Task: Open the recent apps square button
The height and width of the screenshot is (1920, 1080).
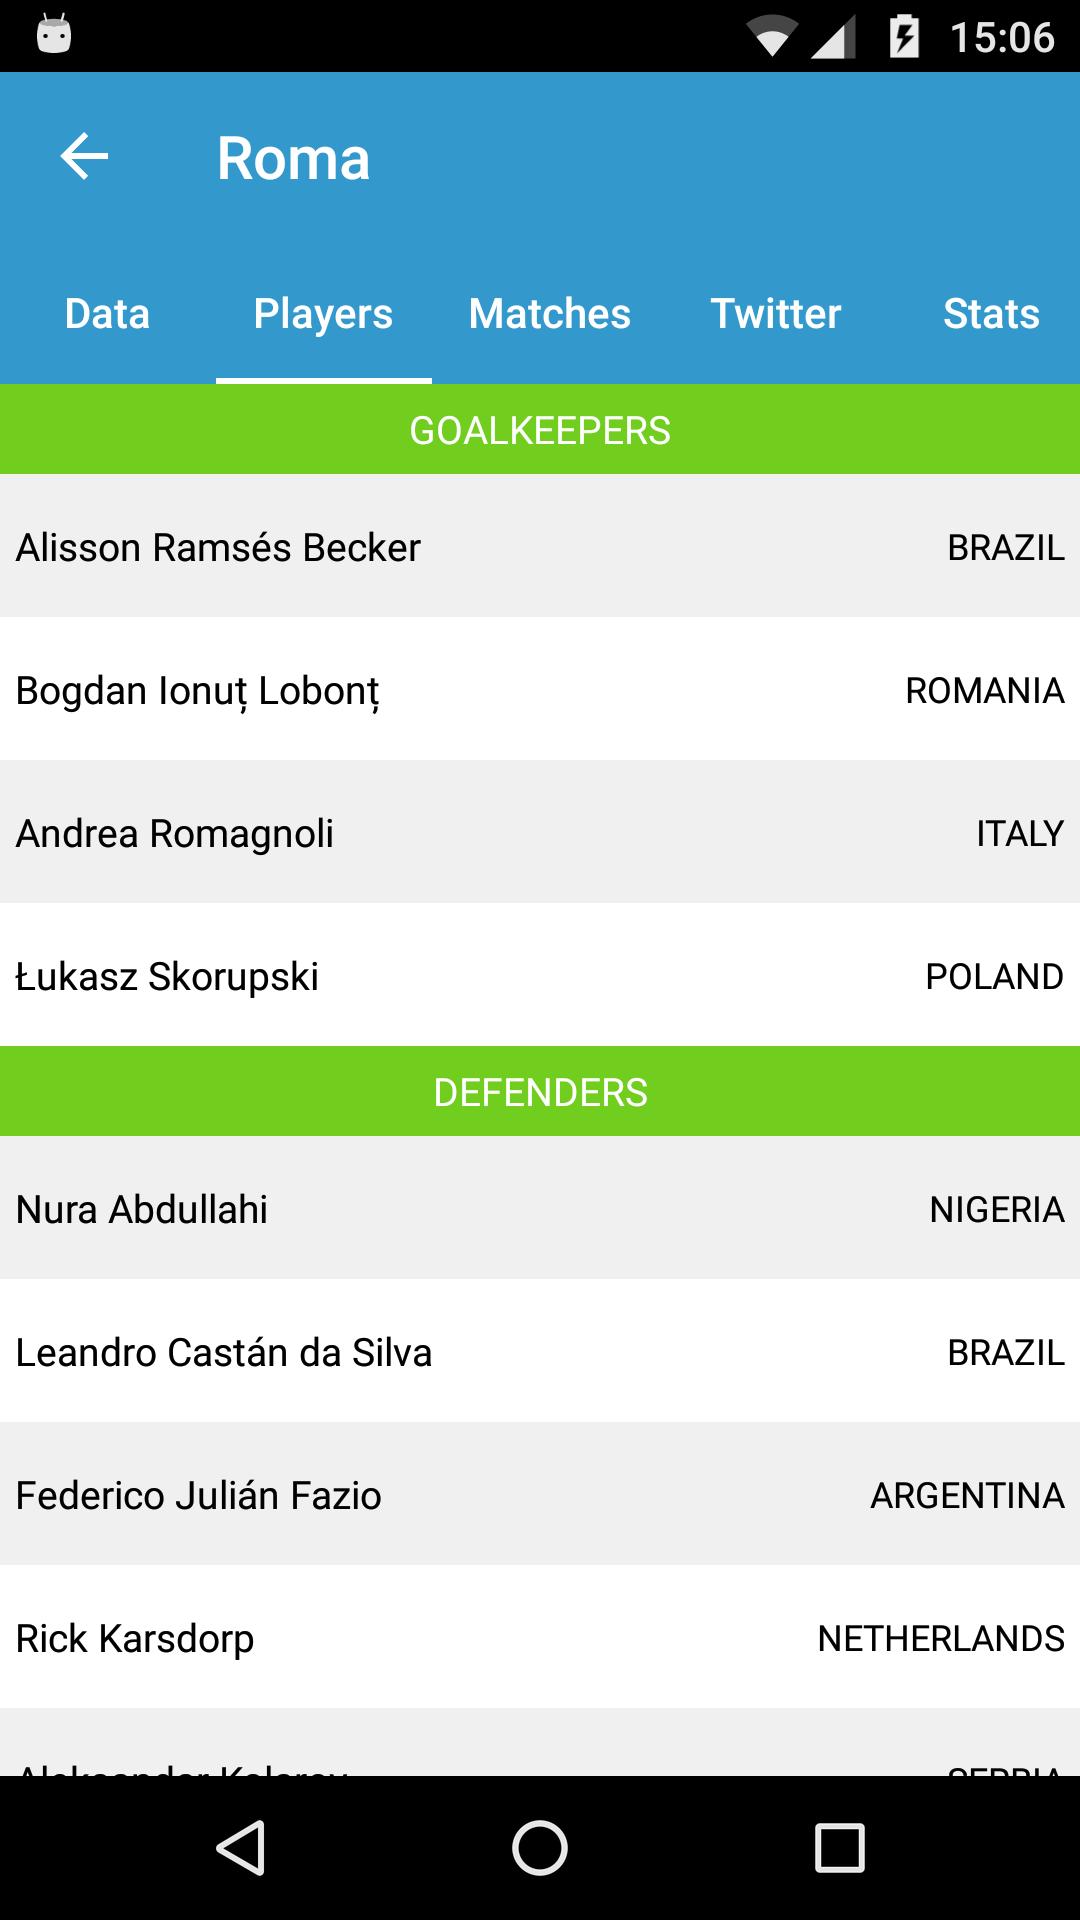Action: (839, 1847)
